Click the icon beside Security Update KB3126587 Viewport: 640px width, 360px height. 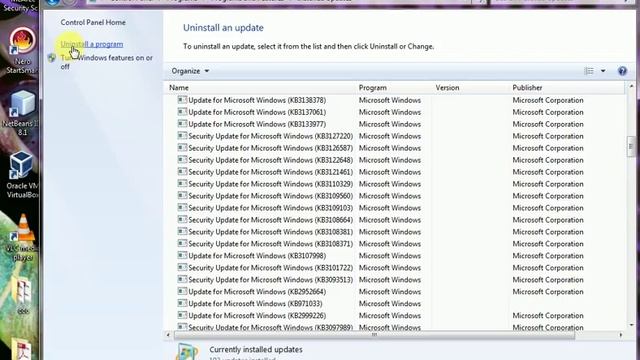[182, 147]
